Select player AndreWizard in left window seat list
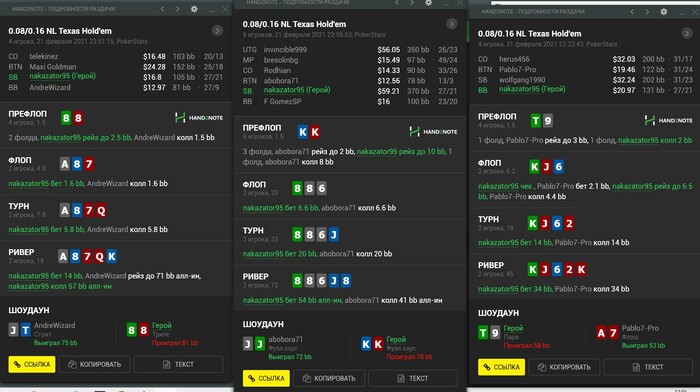This screenshot has width=700, height=392. 50,88
